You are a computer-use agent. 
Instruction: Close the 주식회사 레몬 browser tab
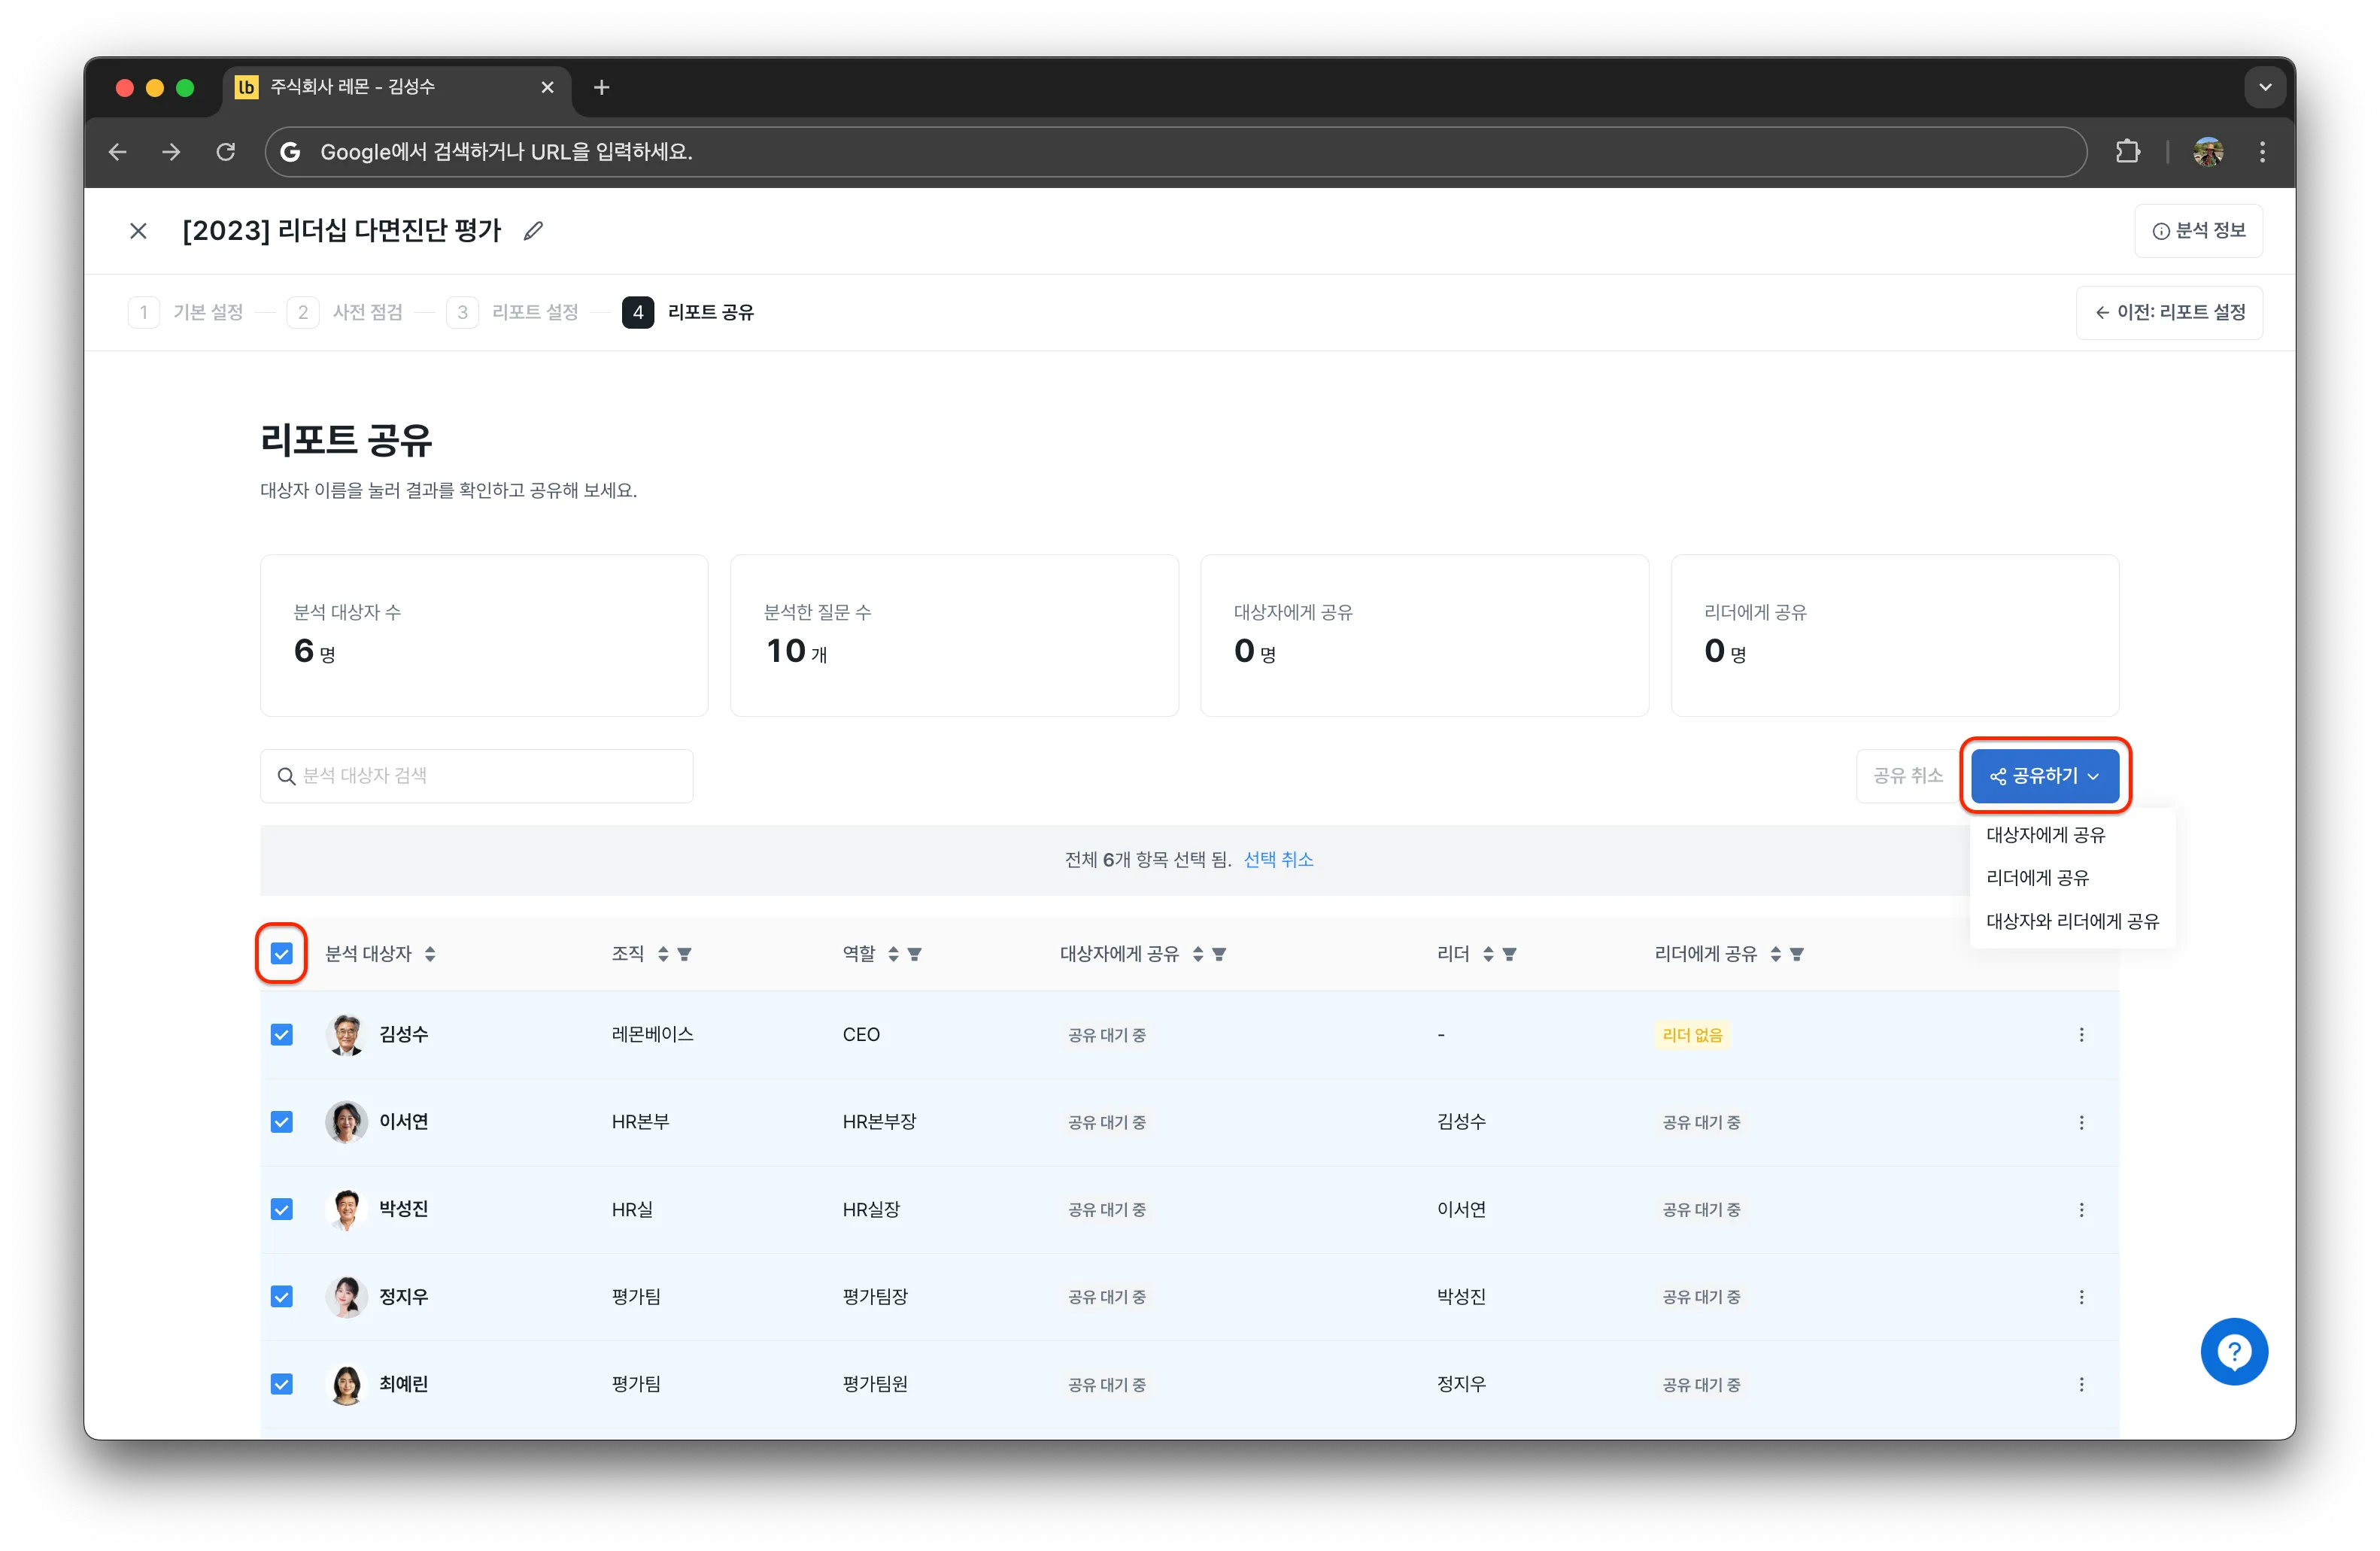[x=547, y=87]
